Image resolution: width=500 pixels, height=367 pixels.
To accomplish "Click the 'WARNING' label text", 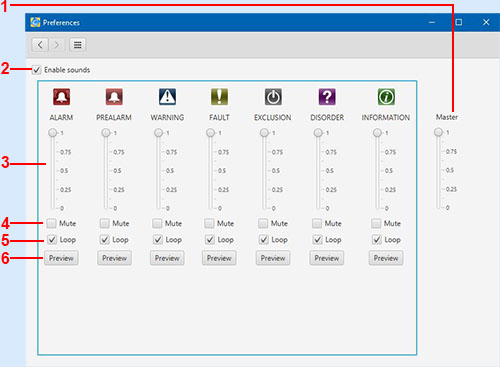I will pyautogui.click(x=167, y=117).
